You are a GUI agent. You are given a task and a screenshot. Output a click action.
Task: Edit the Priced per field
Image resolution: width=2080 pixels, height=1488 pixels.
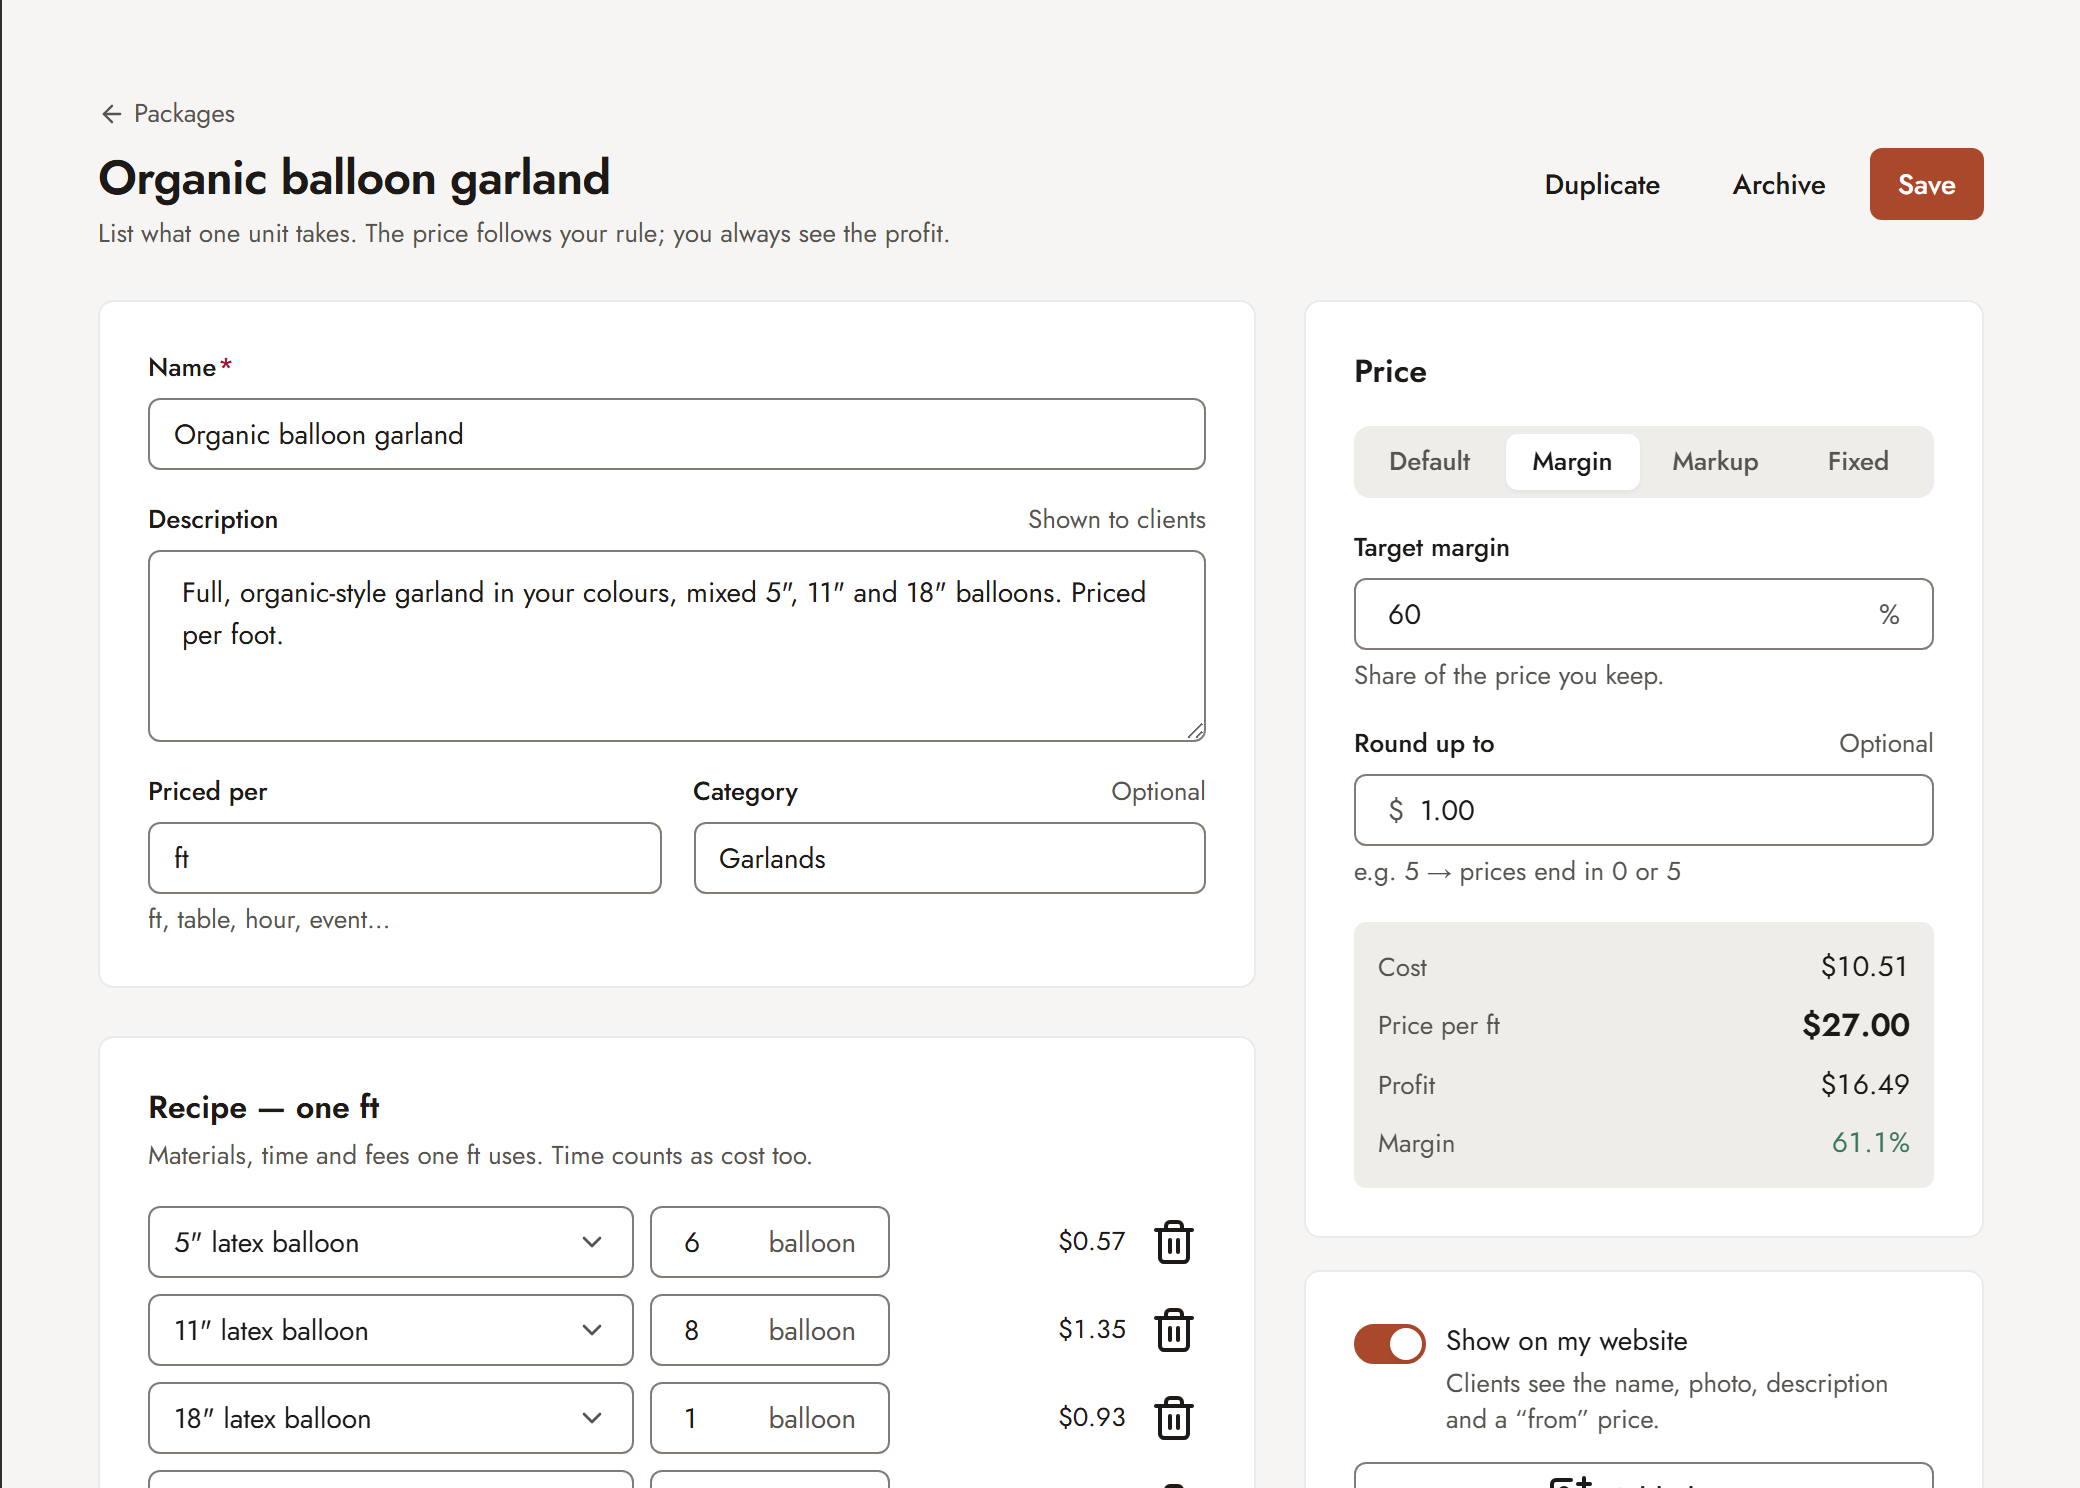tap(405, 858)
